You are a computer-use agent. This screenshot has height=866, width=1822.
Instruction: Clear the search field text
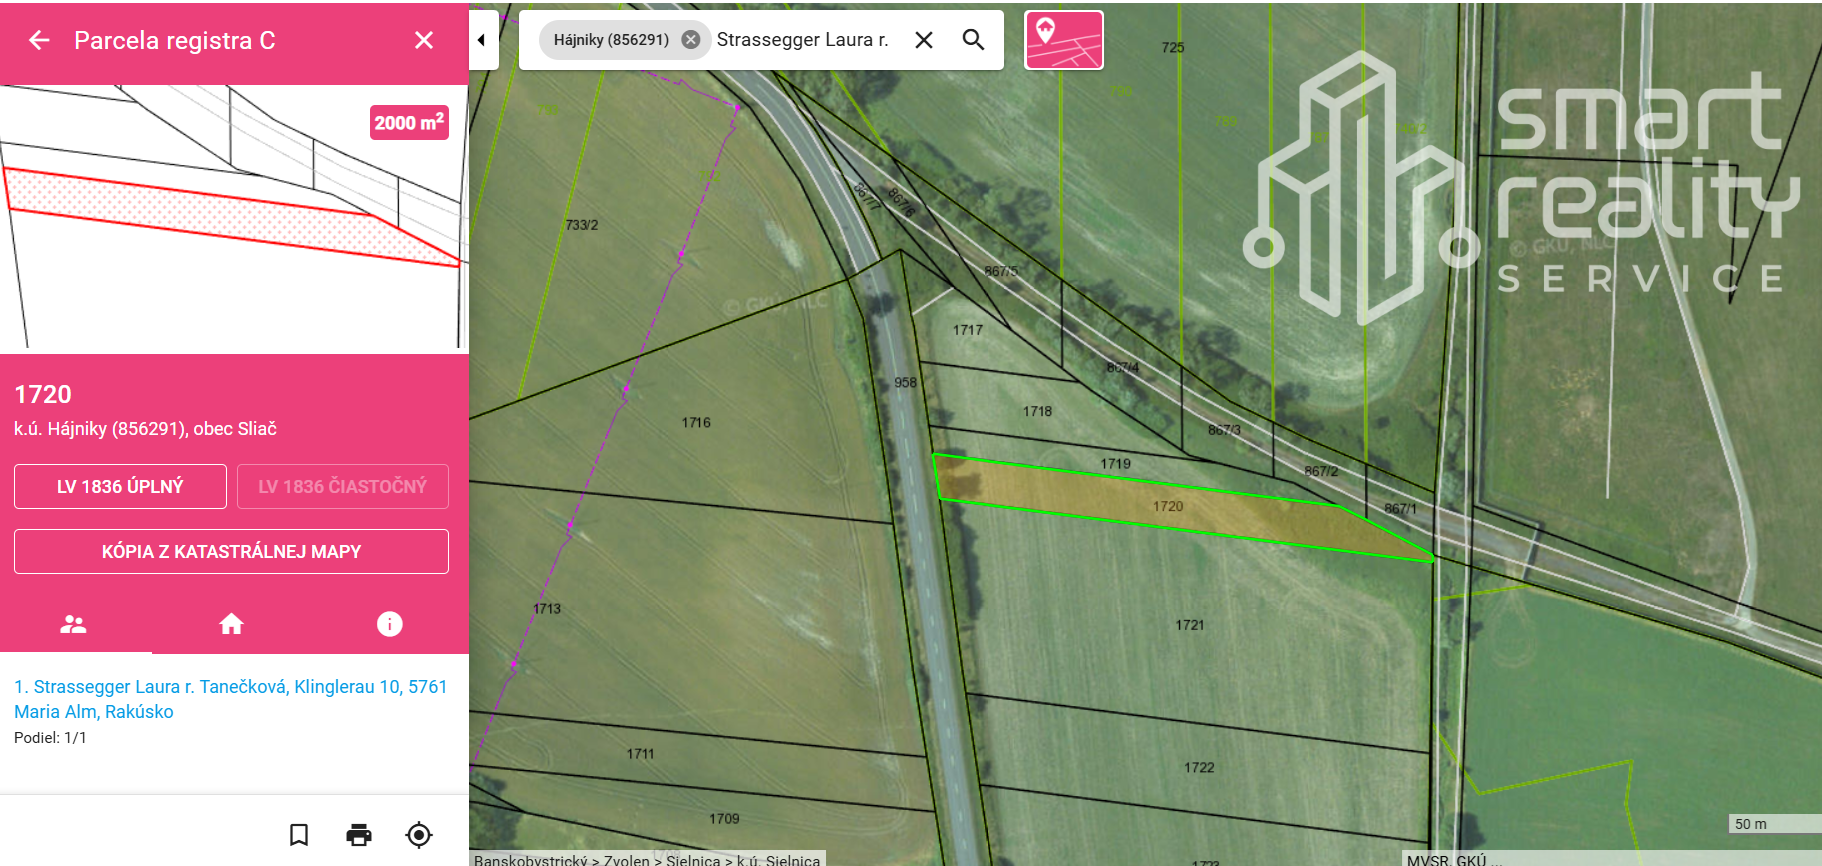pos(924,40)
